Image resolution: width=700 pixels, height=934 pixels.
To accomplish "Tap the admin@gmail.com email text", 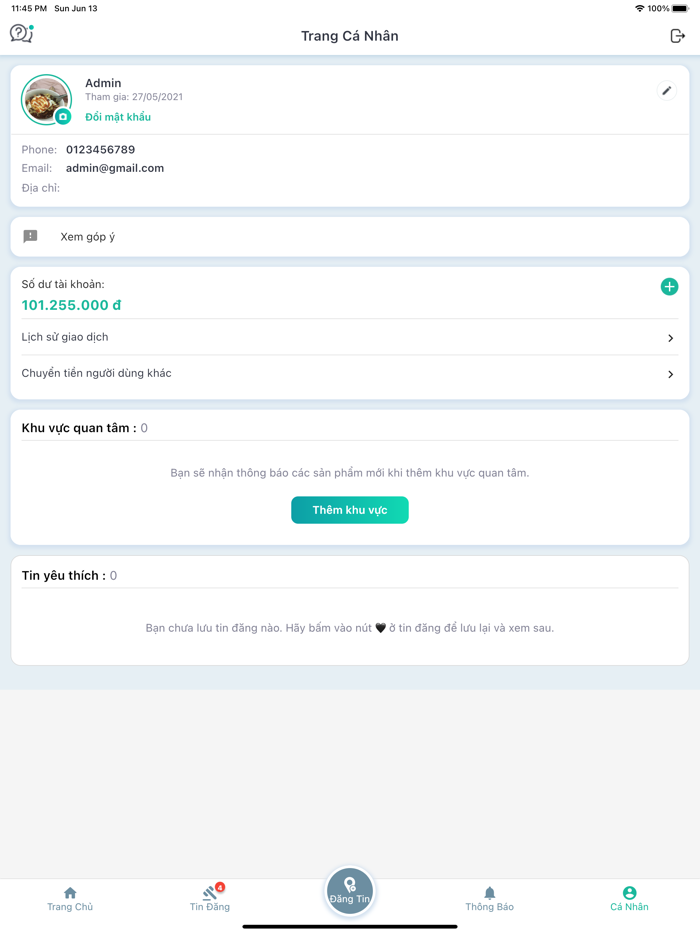I will 115,168.
